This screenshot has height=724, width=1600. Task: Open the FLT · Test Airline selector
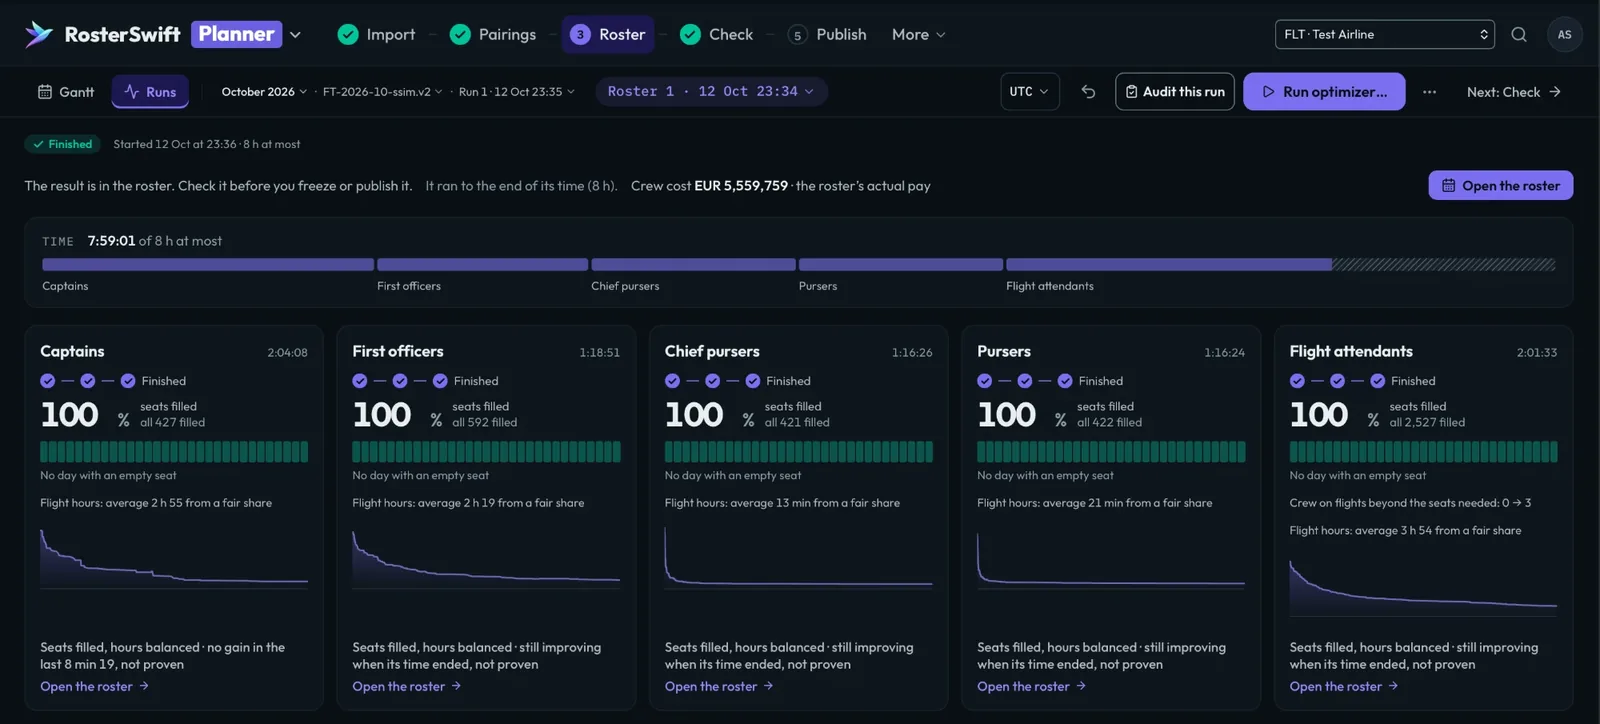(1385, 34)
